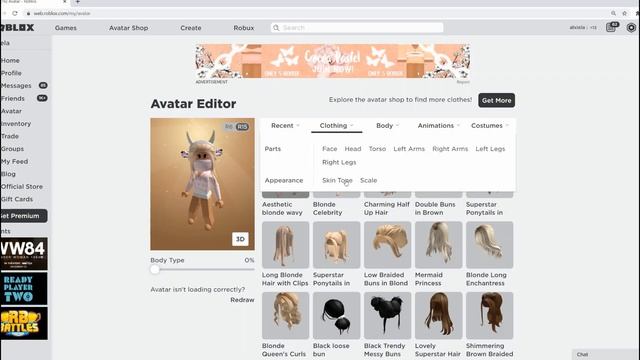Click the Redraw link
The height and width of the screenshot is (360, 640).
242,300
